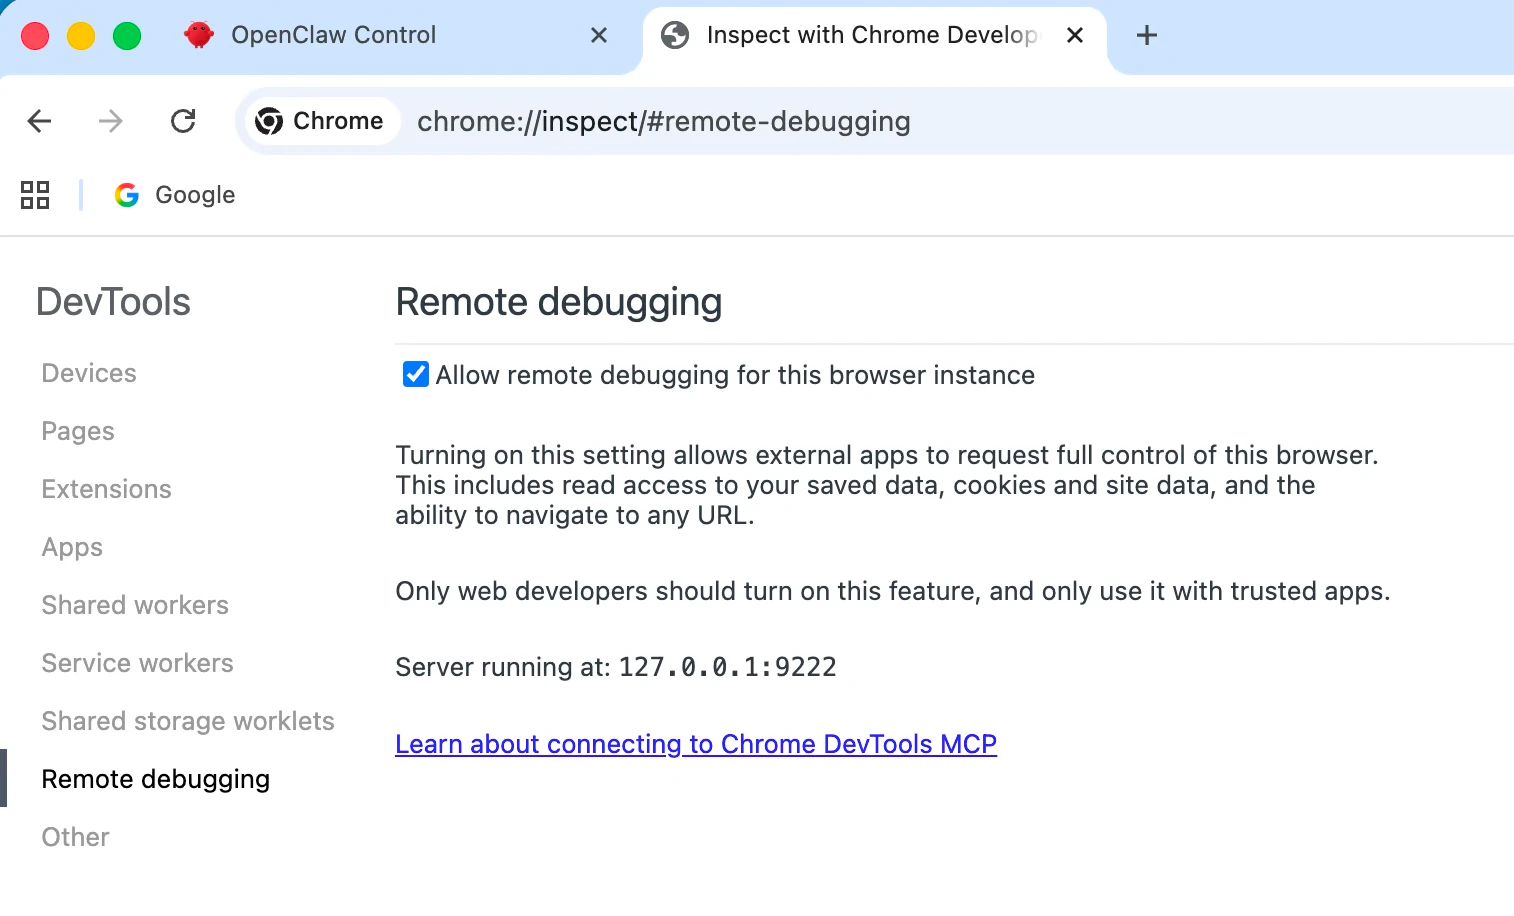The height and width of the screenshot is (916, 1514).
Task: Show the Service workers section
Action: pos(137,663)
